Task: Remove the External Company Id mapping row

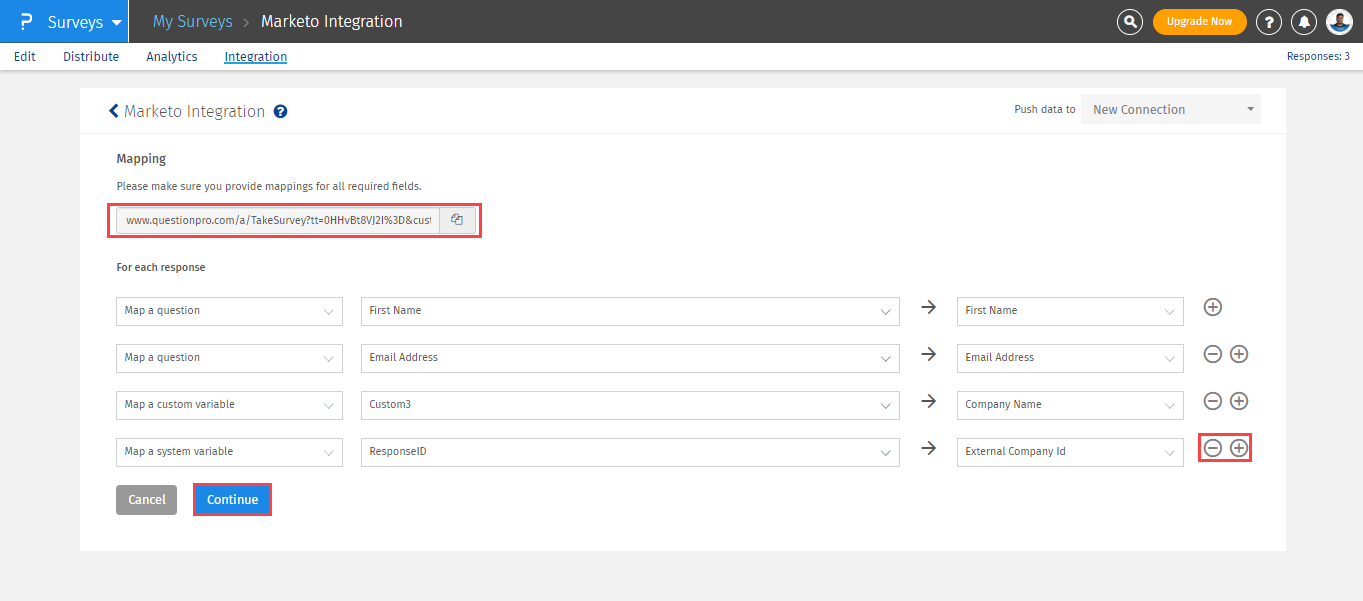Action: (1212, 449)
